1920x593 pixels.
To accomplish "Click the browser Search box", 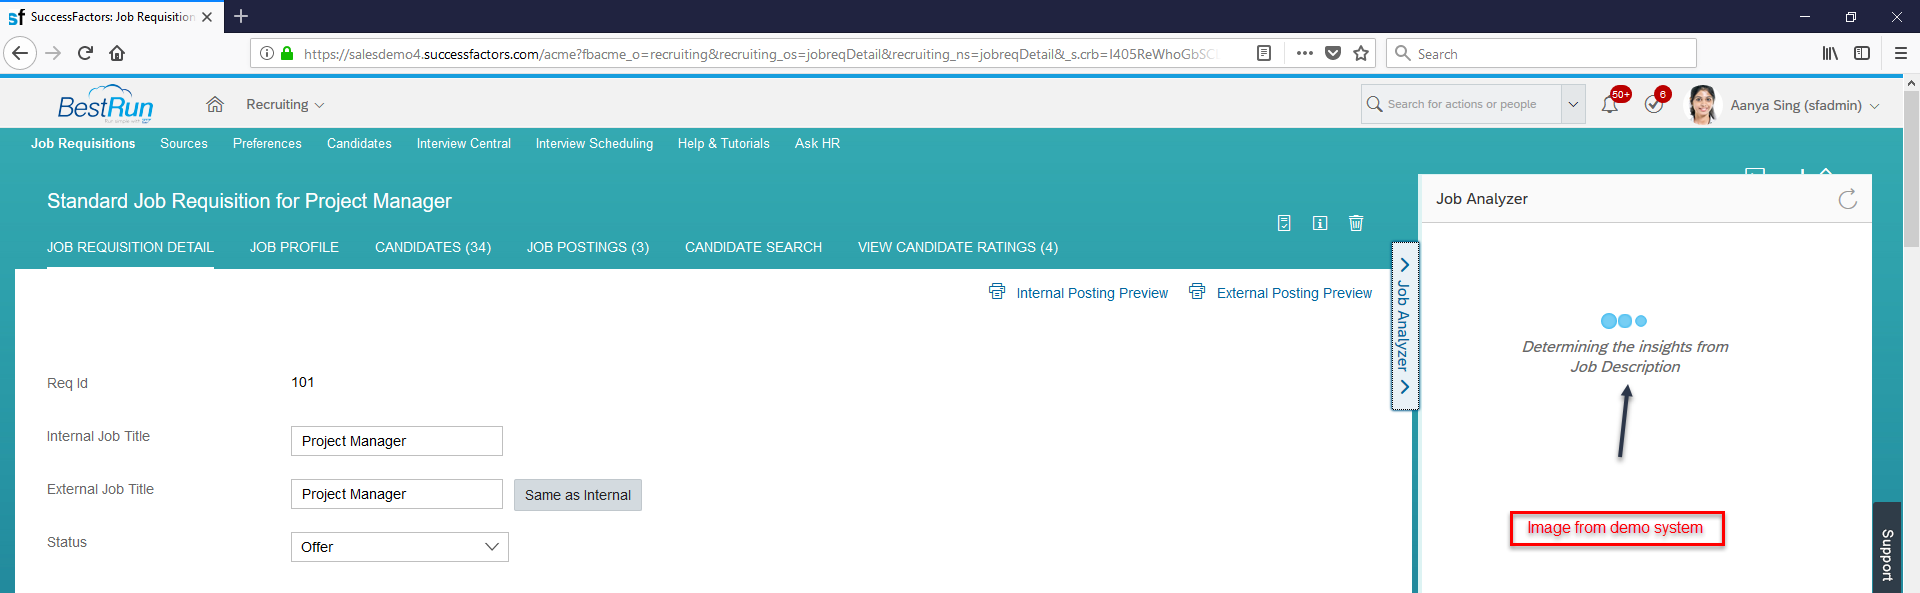I will click(1541, 53).
